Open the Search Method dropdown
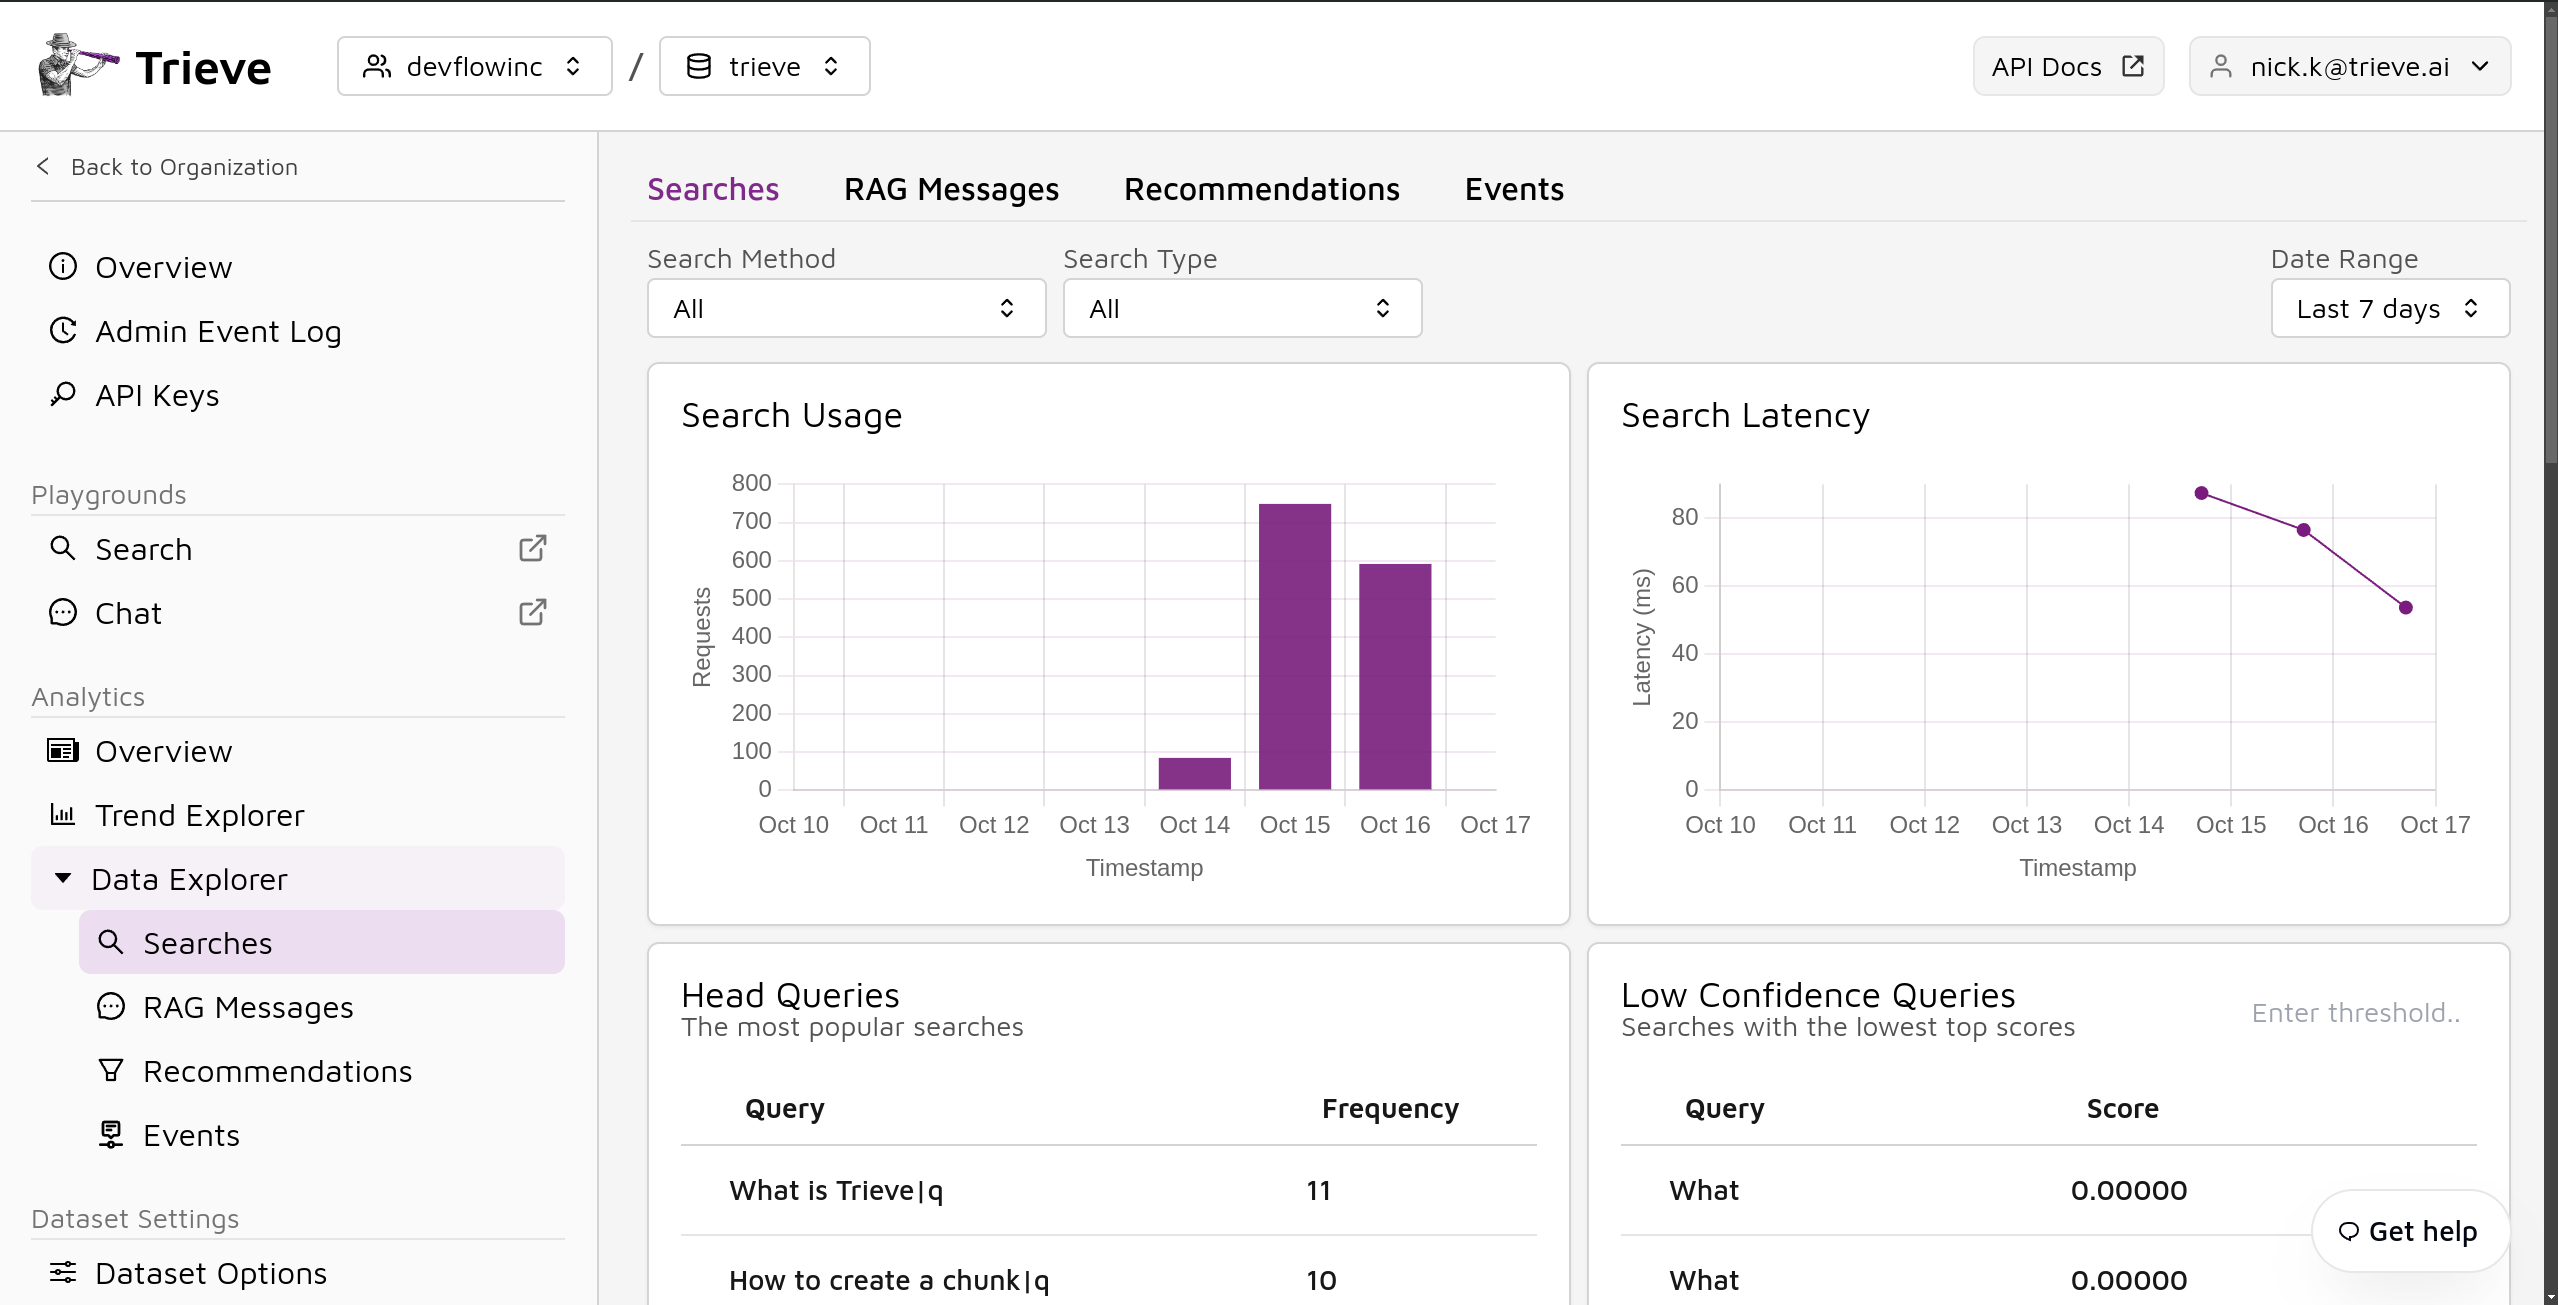 pos(846,308)
